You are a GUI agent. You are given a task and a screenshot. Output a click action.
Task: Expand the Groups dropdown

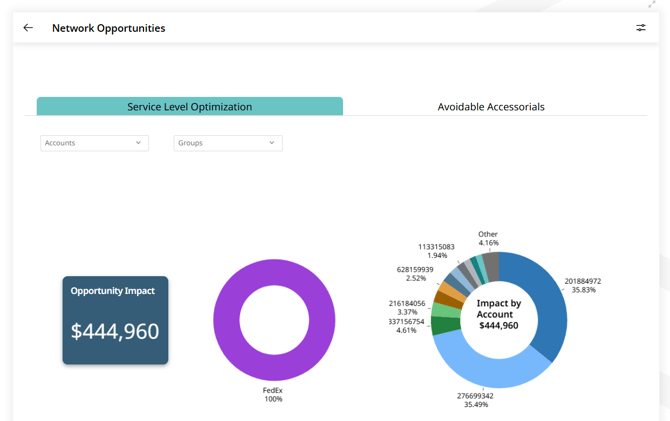(x=228, y=143)
